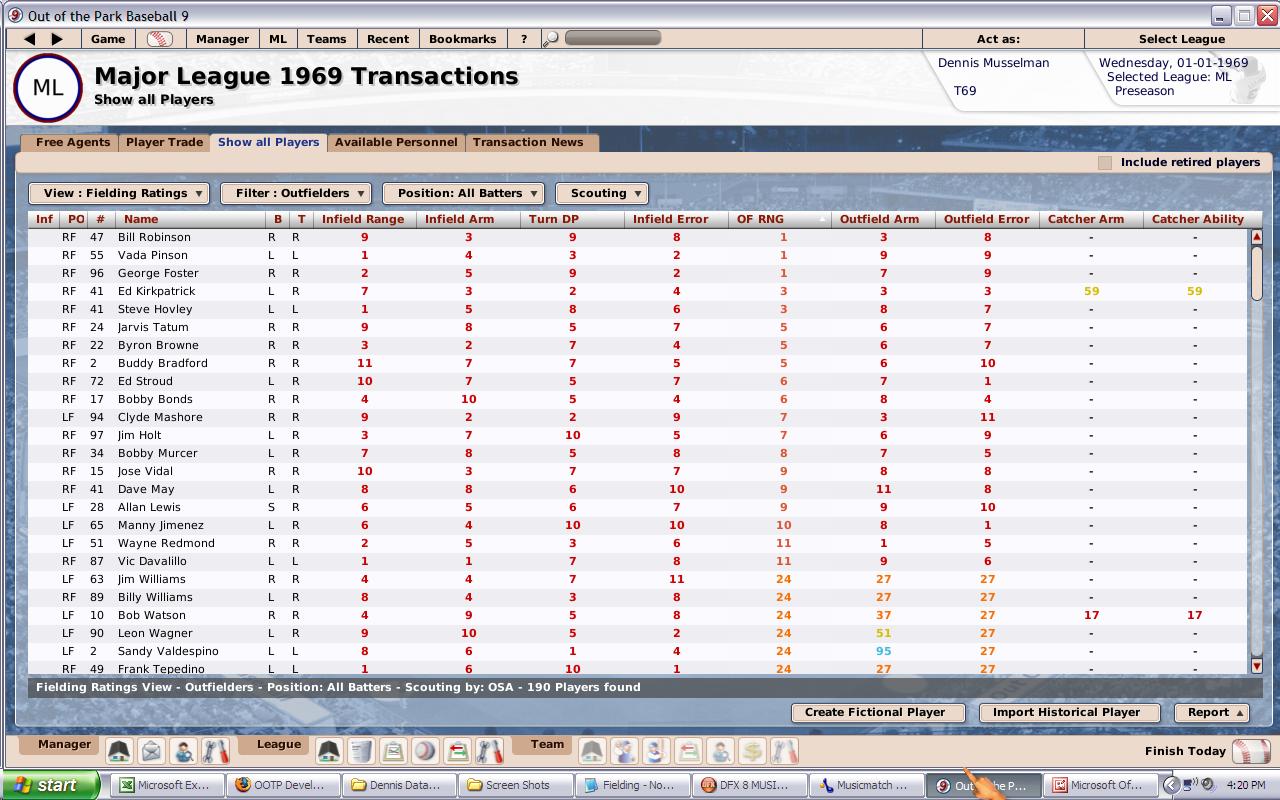
Task: Open the ? help menu
Action: [523, 39]
